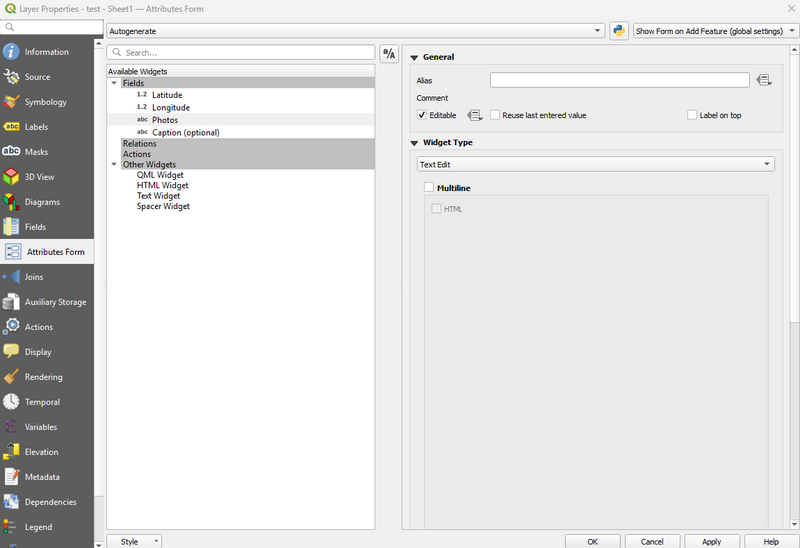Check the Multiline option
Image resolution: width=800 pixels, height=548 pixels.
pos(429,187)
